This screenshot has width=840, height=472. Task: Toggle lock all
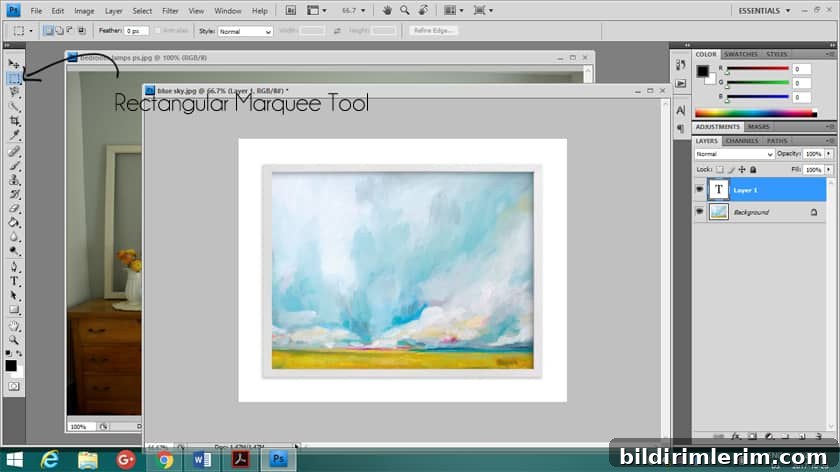click(x=753, y=170)
